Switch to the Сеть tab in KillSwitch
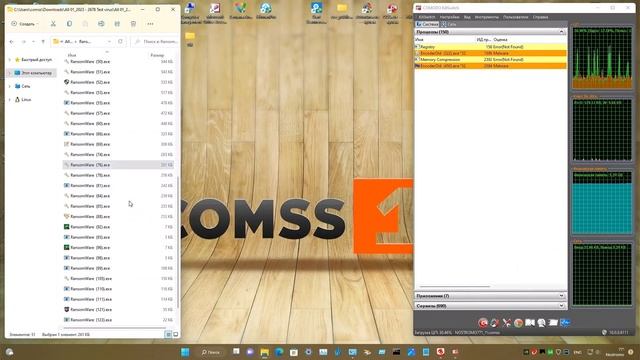 (x=449, y=24)
